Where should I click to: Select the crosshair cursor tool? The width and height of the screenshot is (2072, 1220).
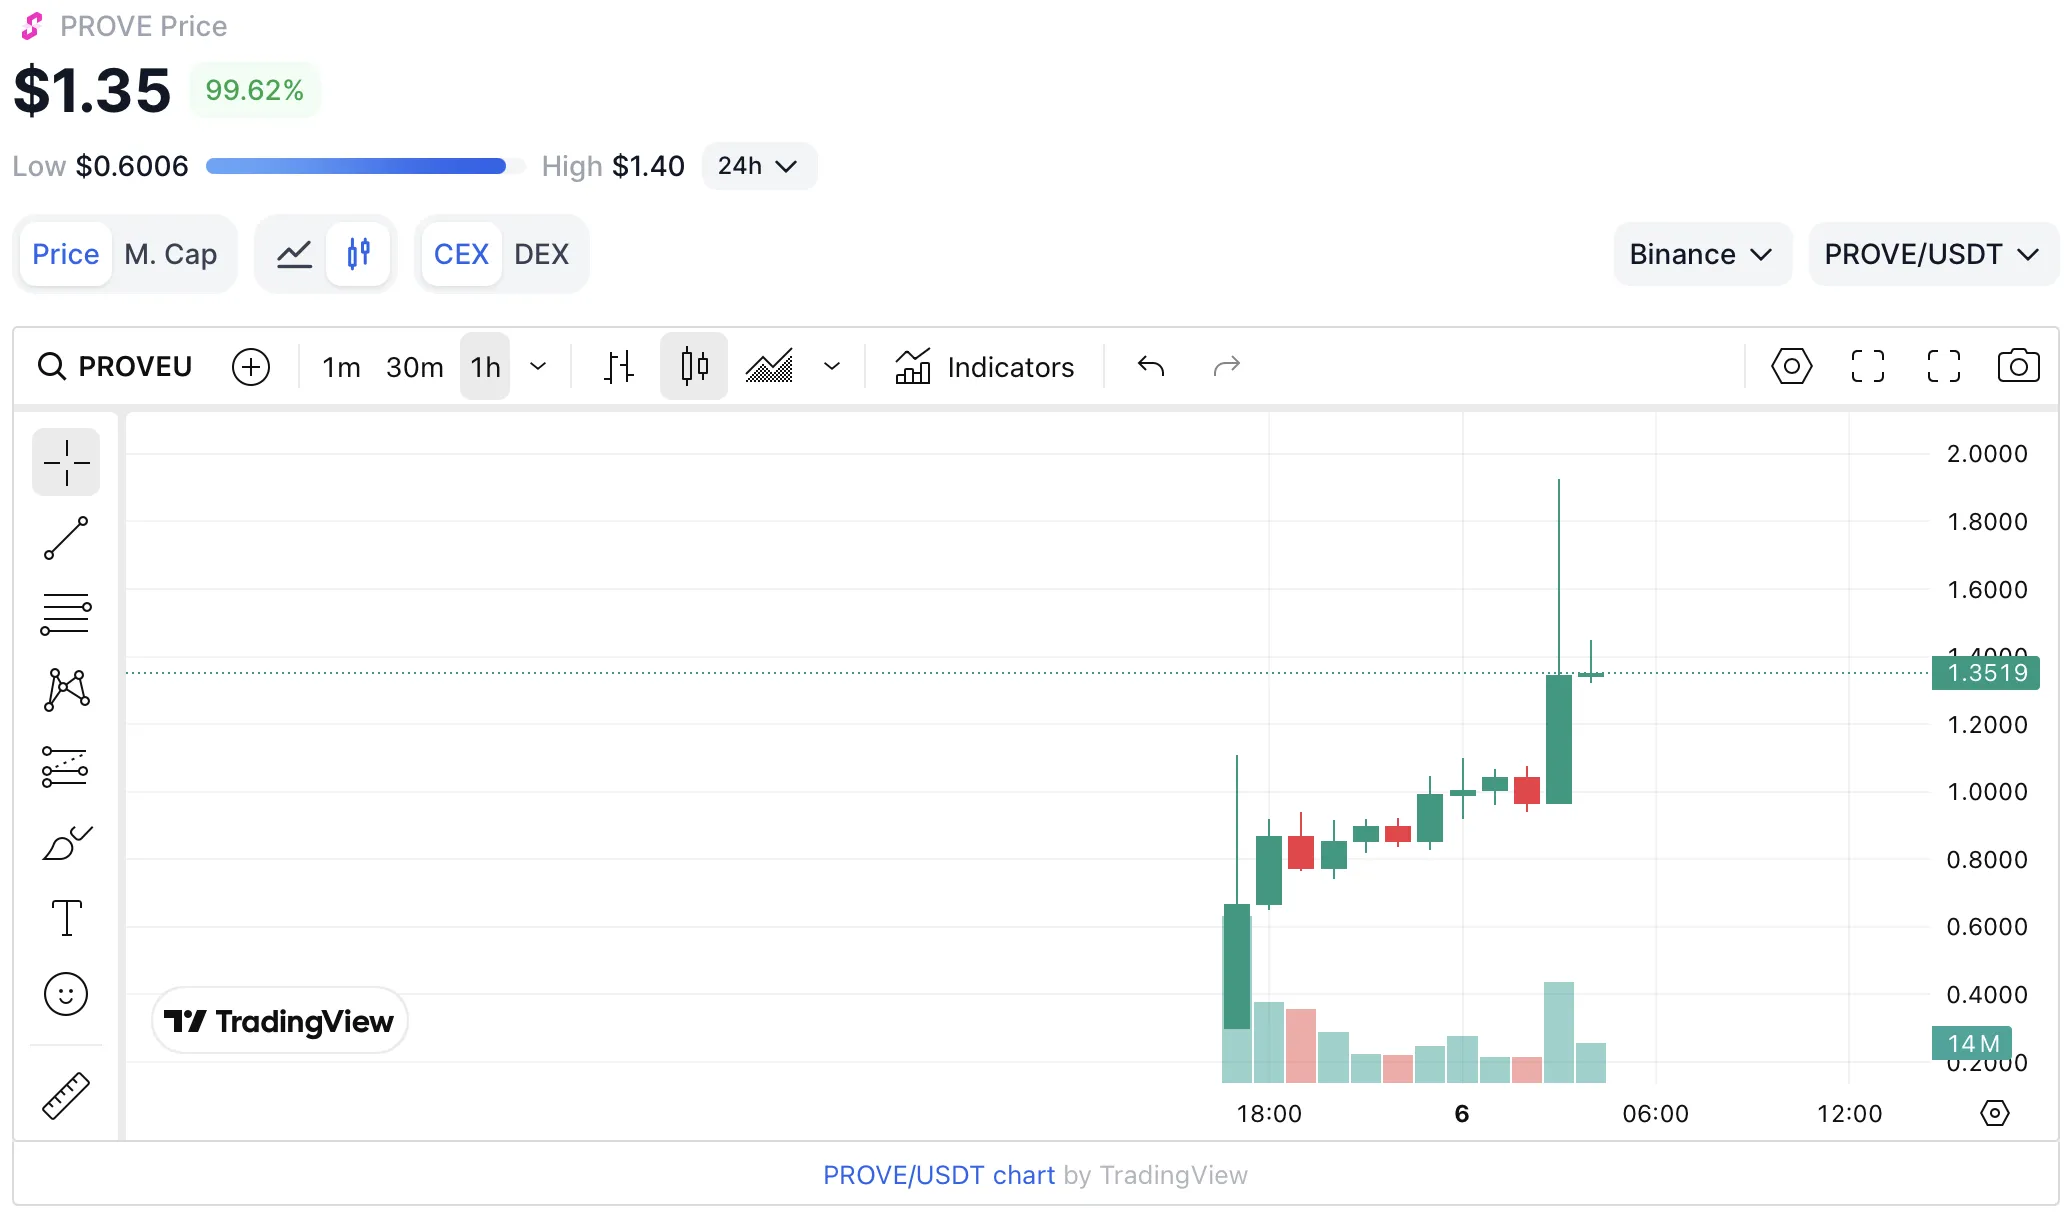[x=66, y=462]
